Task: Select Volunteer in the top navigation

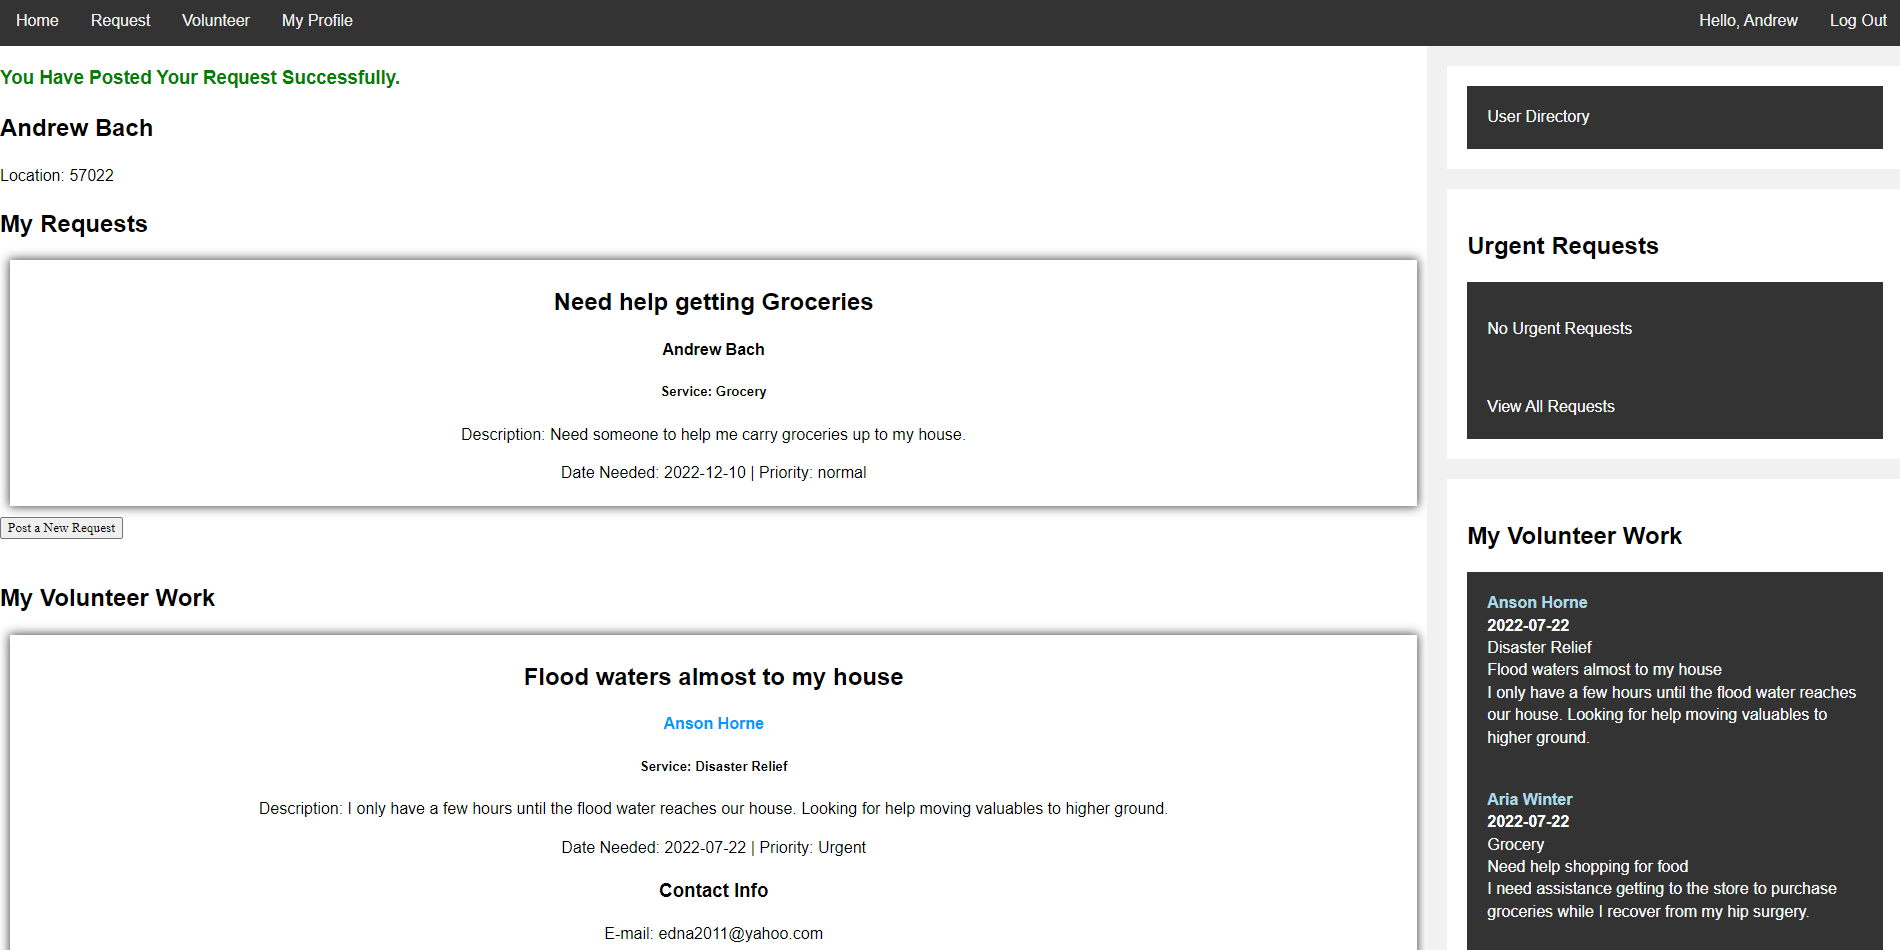Action: point(215,20)
